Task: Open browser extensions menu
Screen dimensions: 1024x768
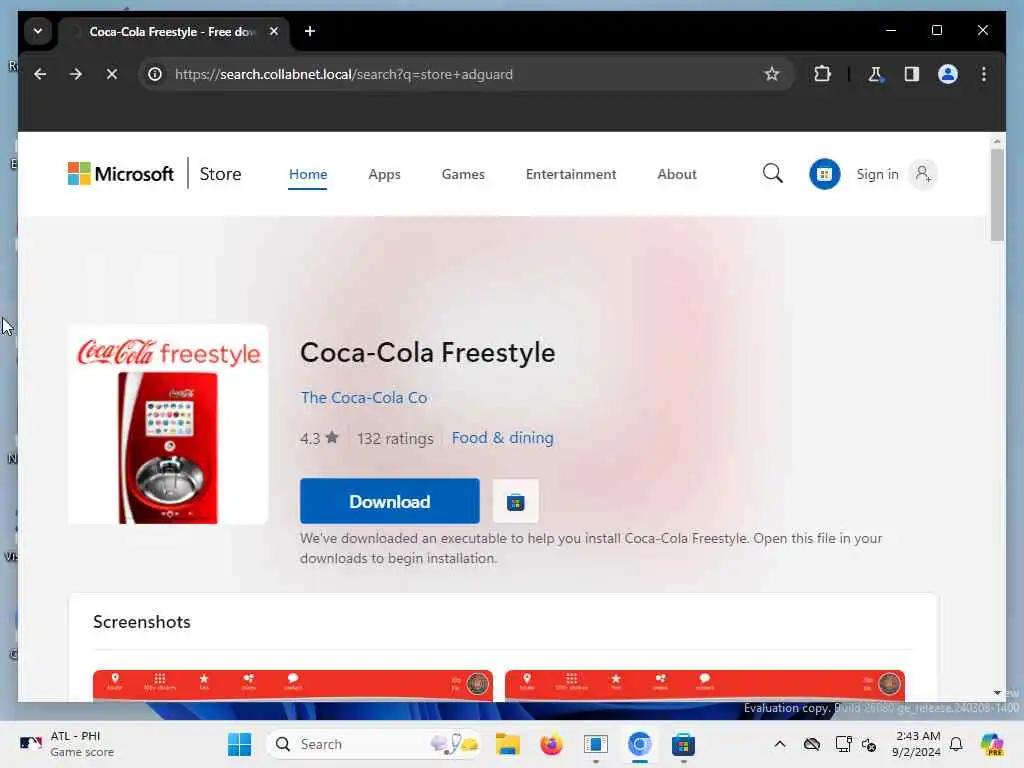Action: coord(822,74)
